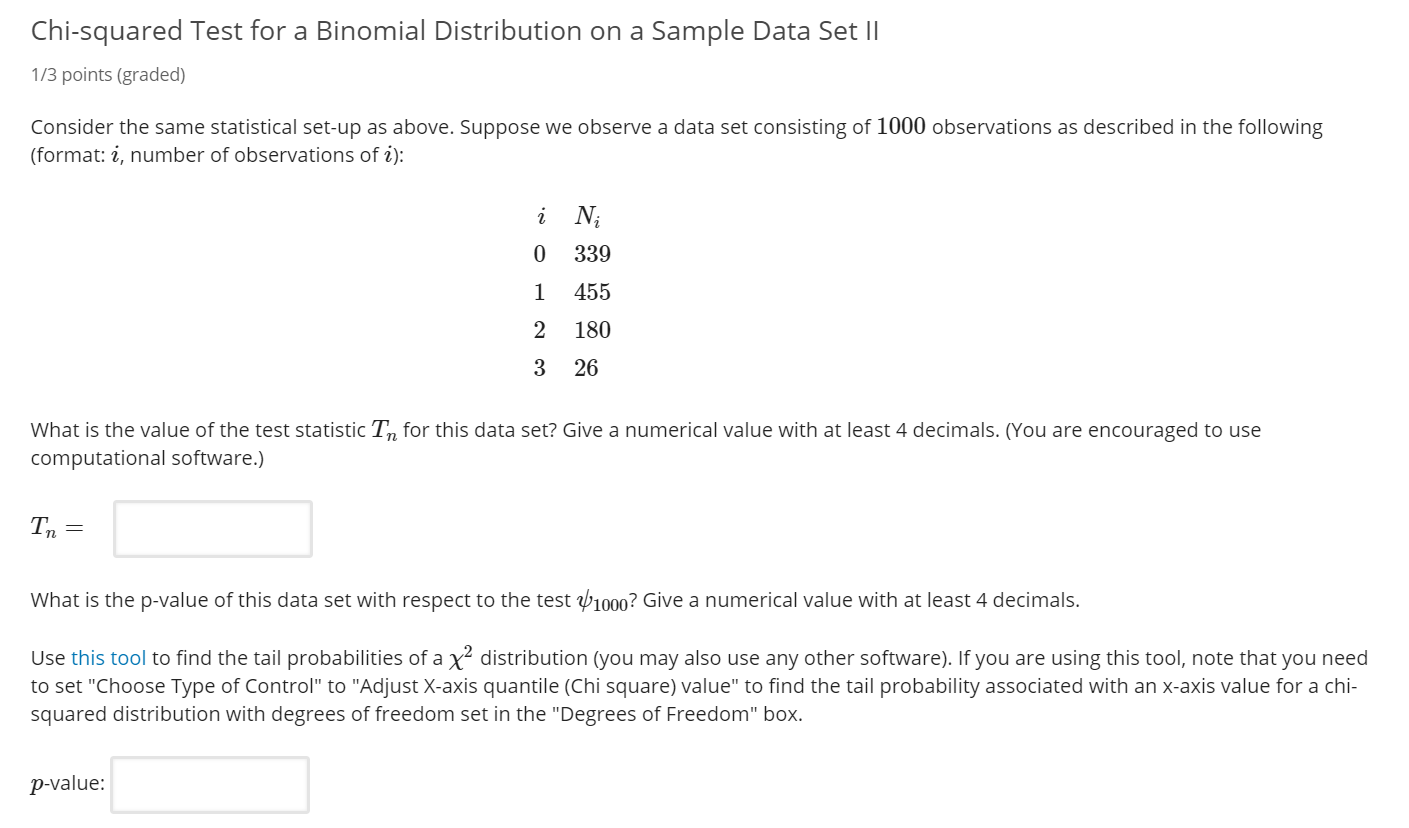
Task: Select the problem title text
Action: (454, 31)
